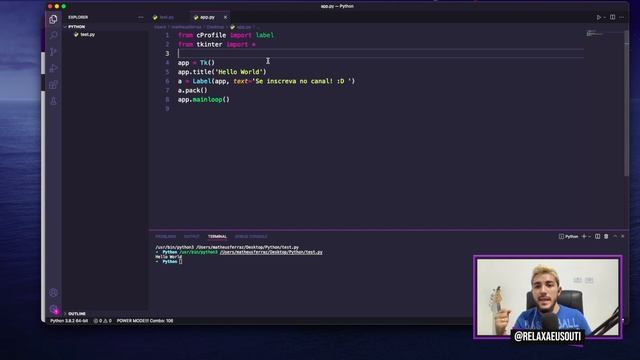
Task: Create a new terminal with plus icon
Action: (x=584, y=236)
